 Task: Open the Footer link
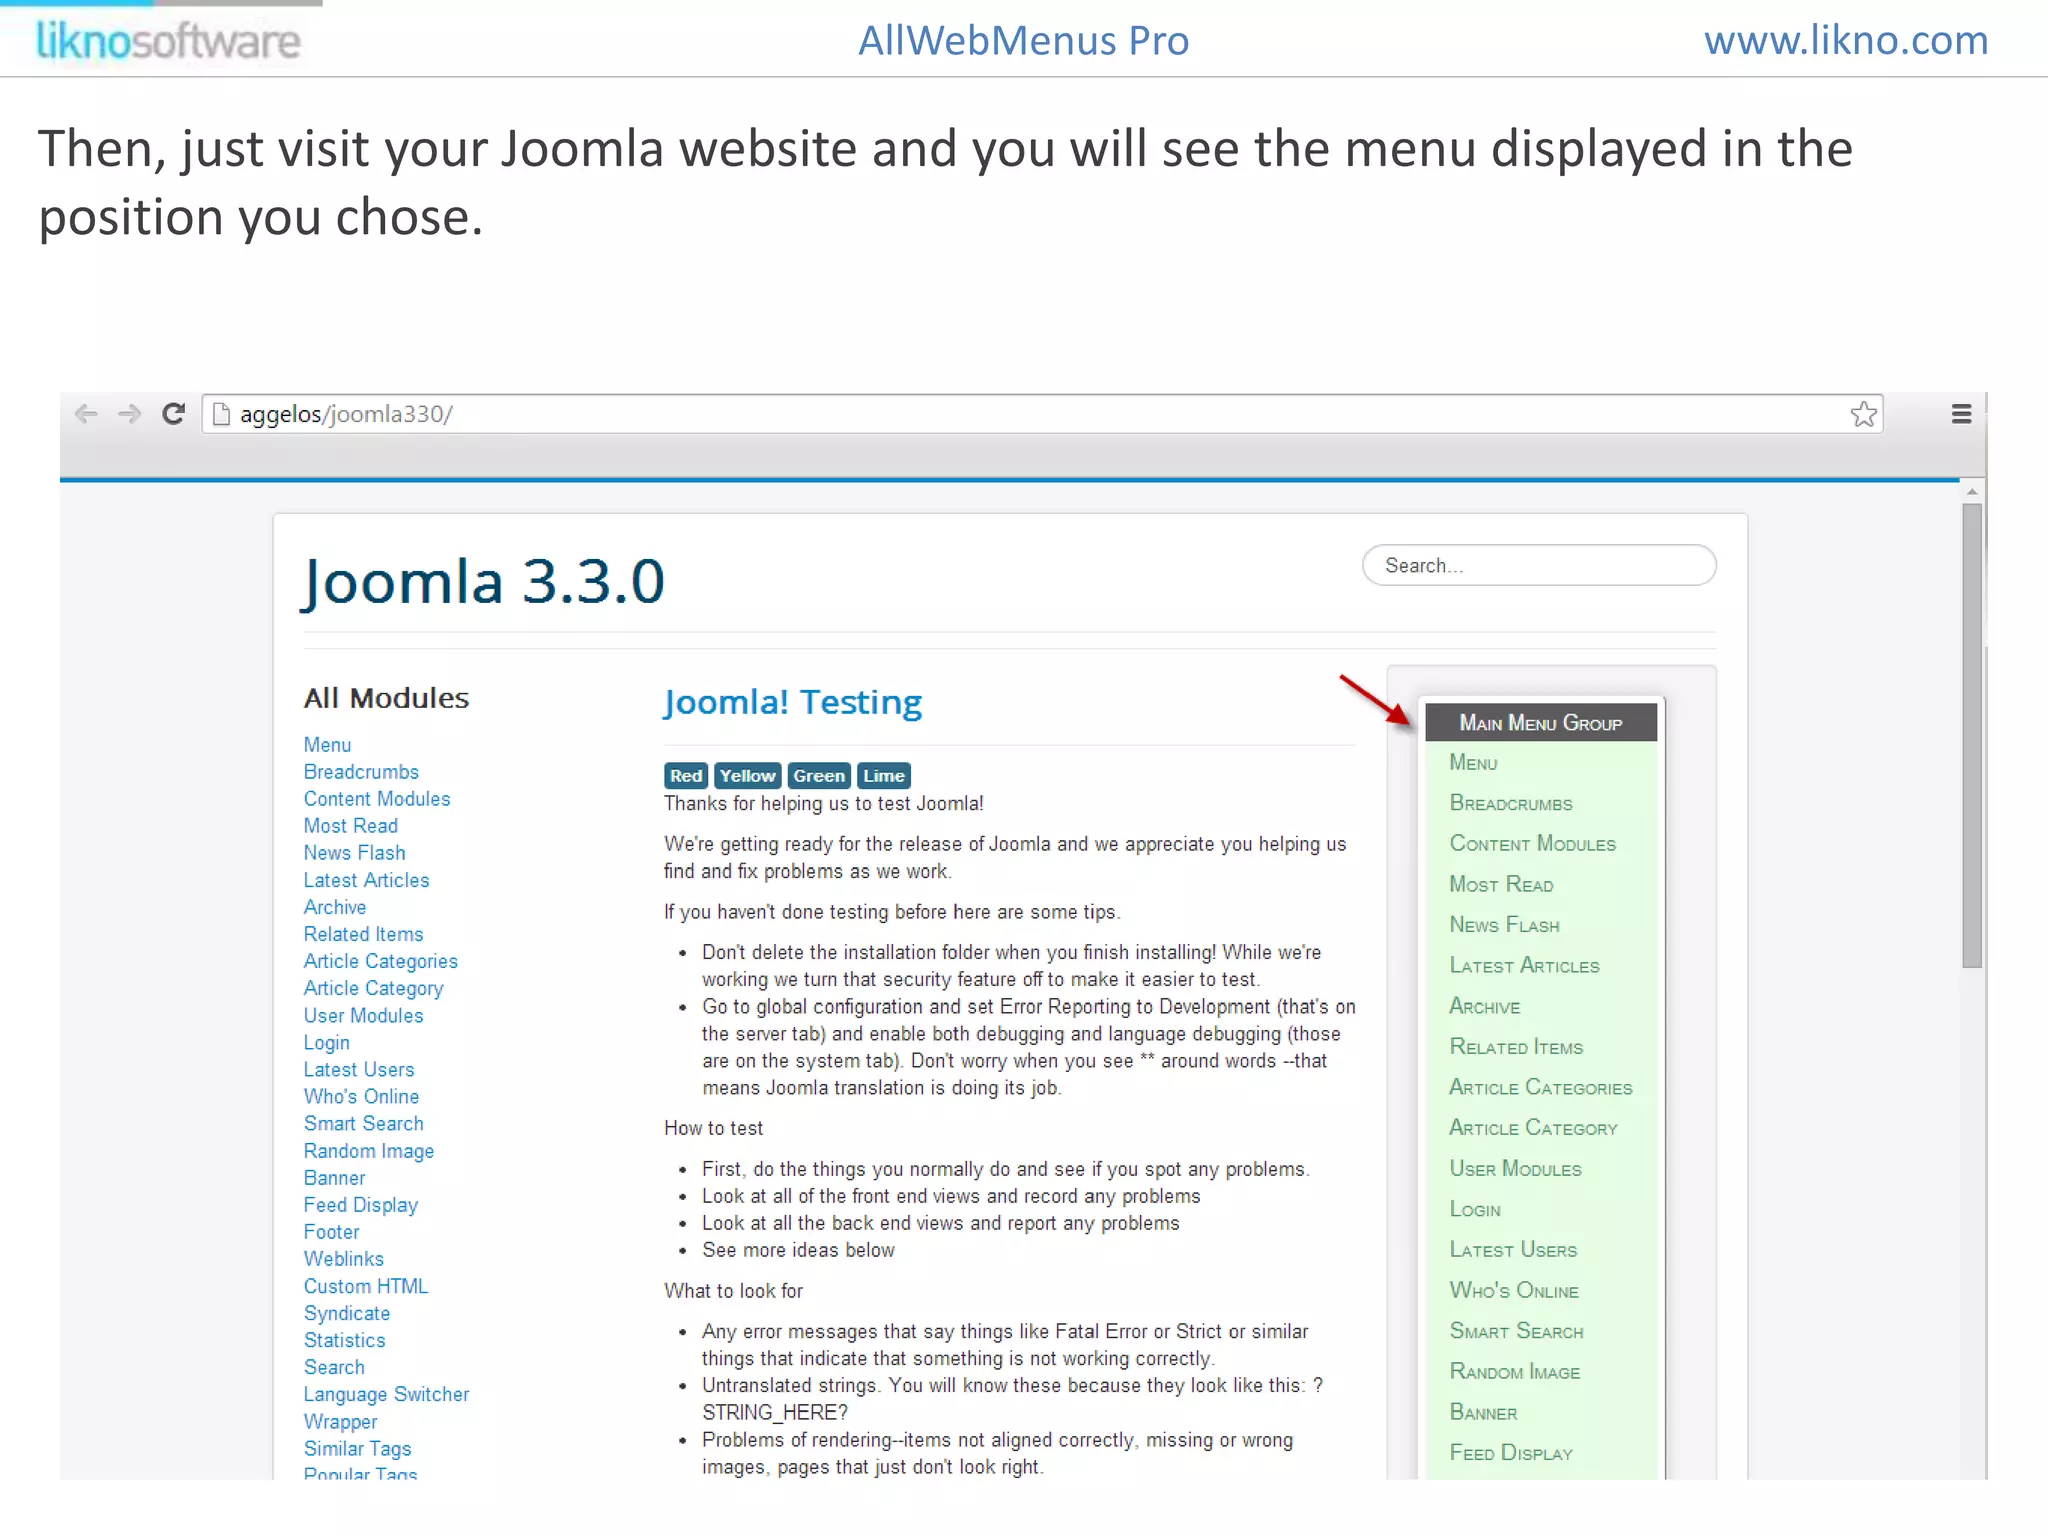pos(332,1232)
